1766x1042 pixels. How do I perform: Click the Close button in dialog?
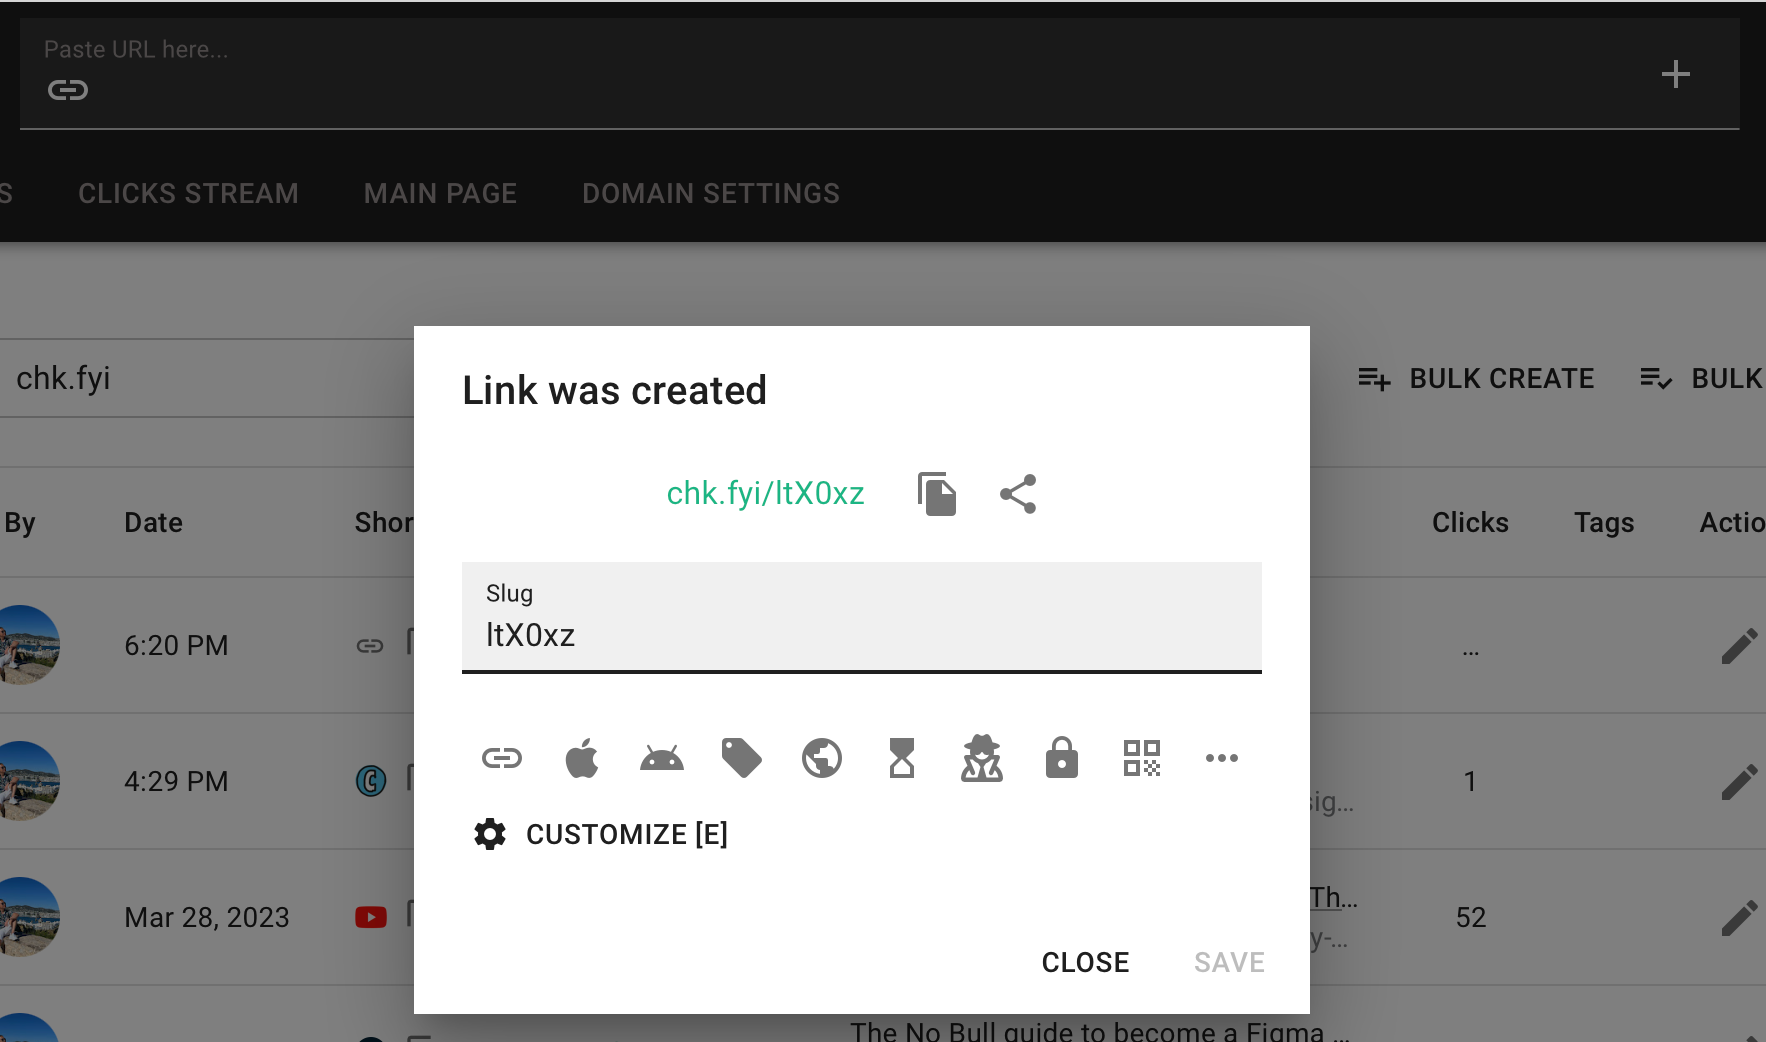[x=1085, y=962]
